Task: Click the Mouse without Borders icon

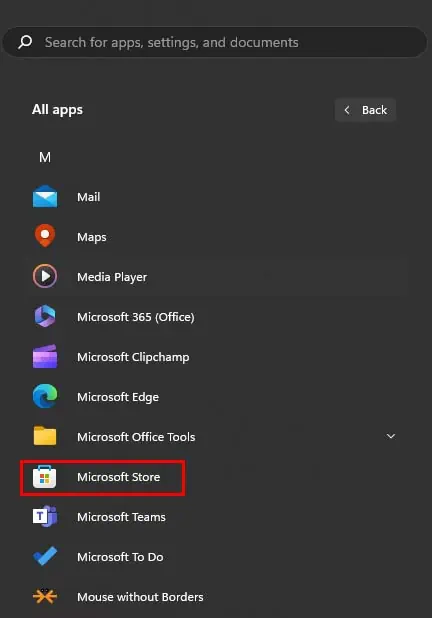Action: click(45, 596)
